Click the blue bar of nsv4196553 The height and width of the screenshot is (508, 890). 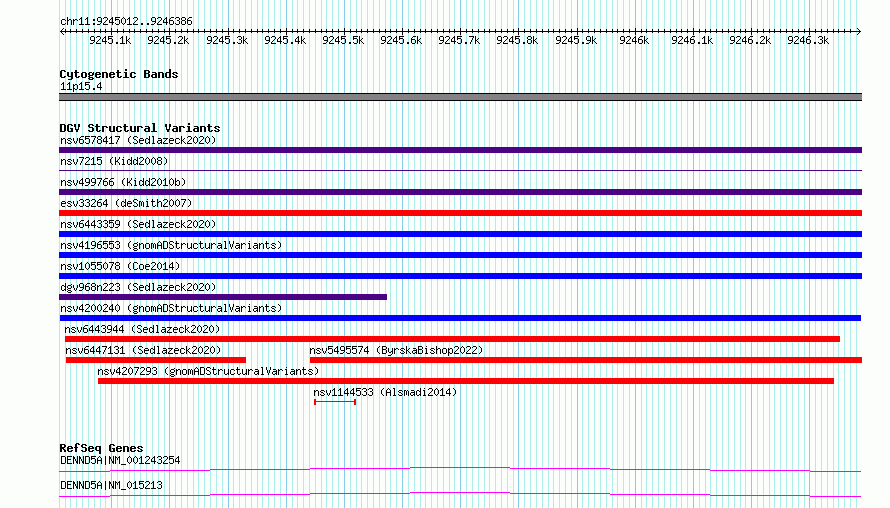[x=460, y=255]
